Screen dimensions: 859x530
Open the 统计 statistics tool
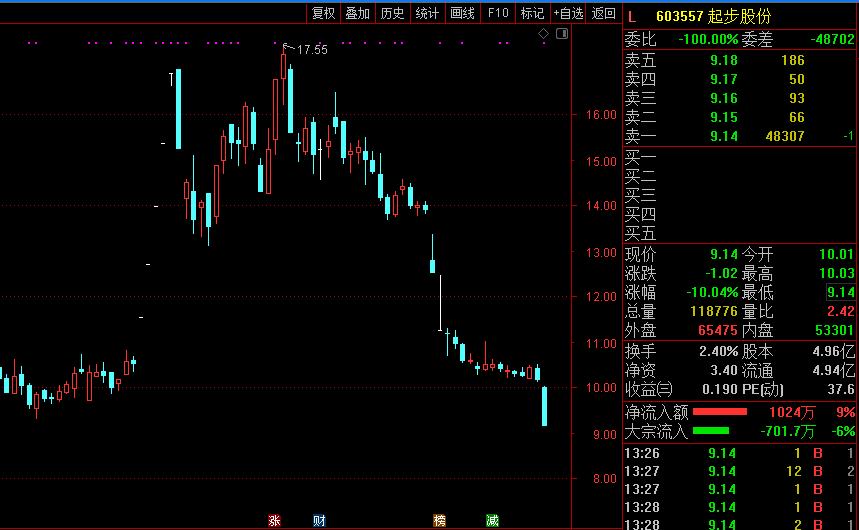427,13
